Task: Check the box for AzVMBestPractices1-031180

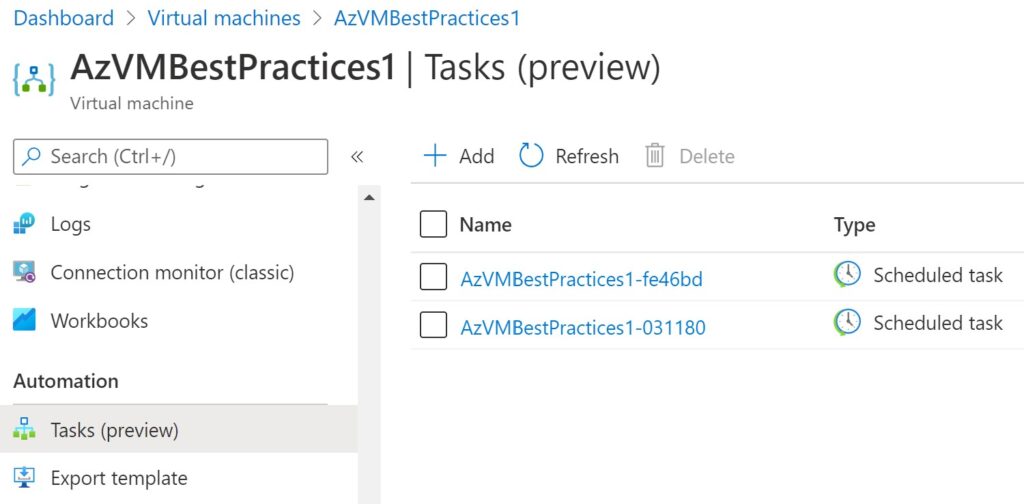Action: coord(434,324)
